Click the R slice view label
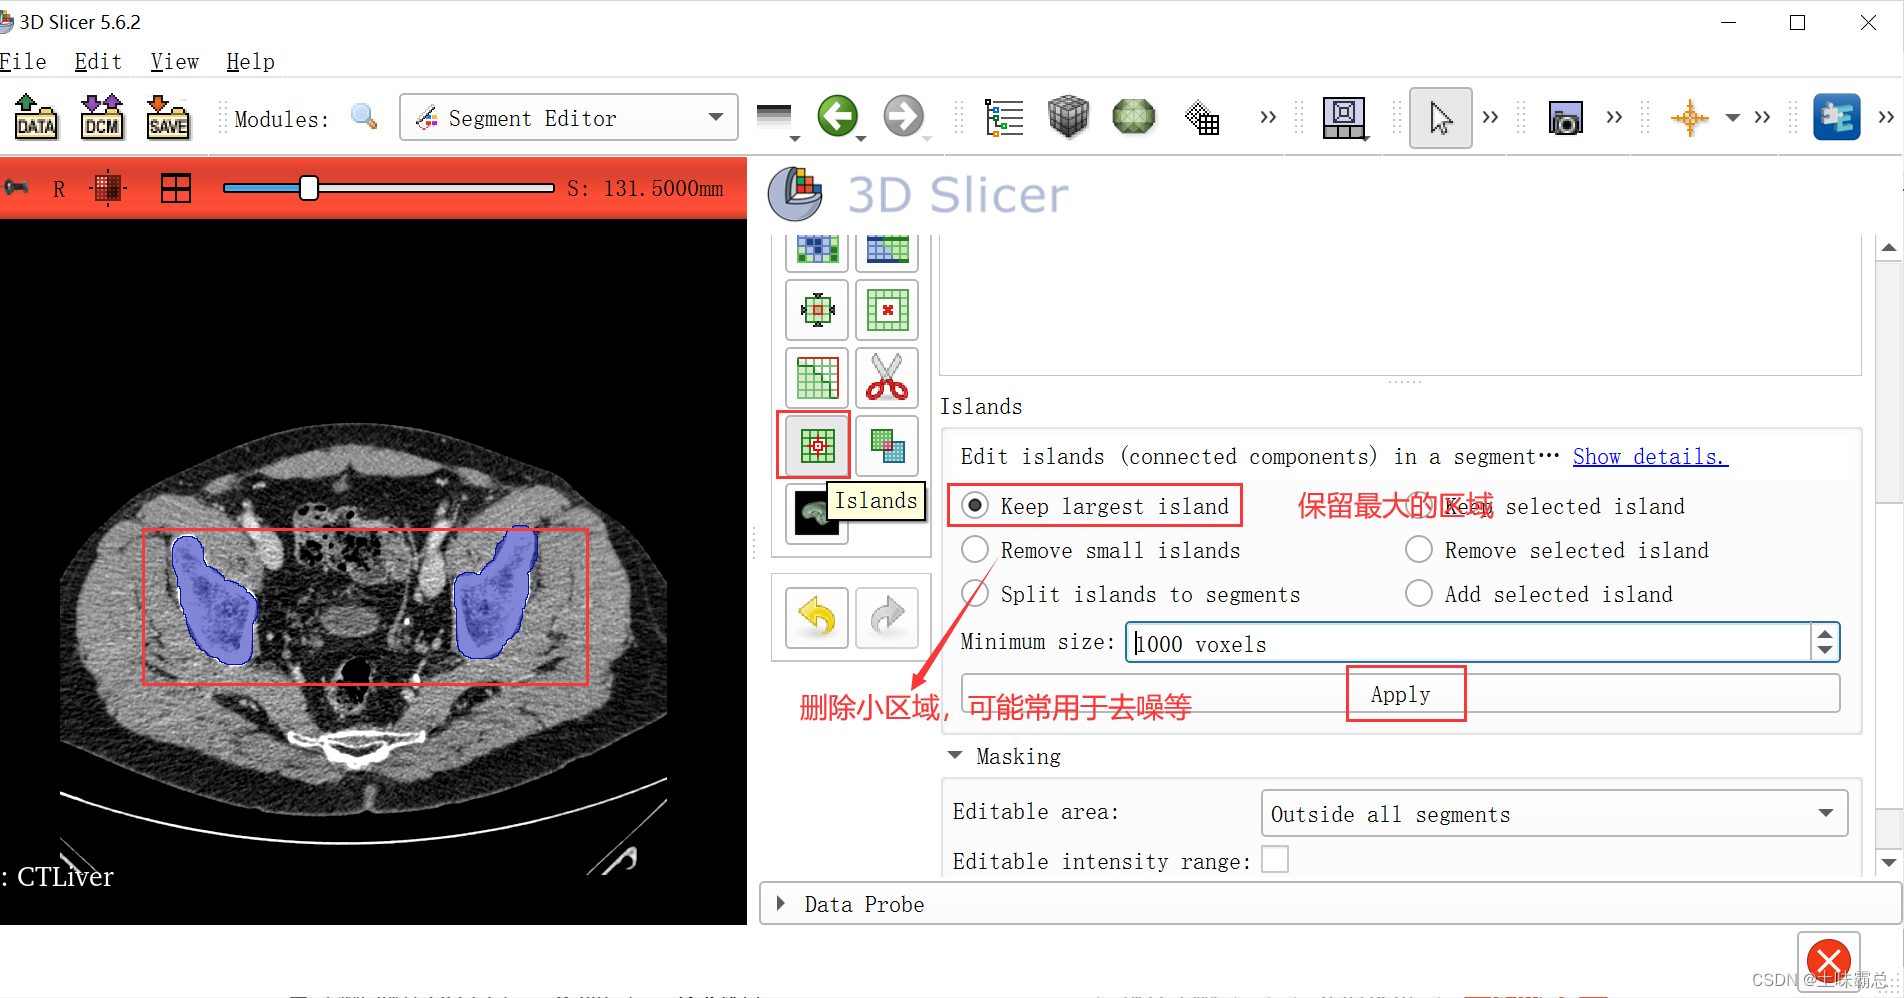This screenshot has height=998, width=1904. [x=59, y=189]
